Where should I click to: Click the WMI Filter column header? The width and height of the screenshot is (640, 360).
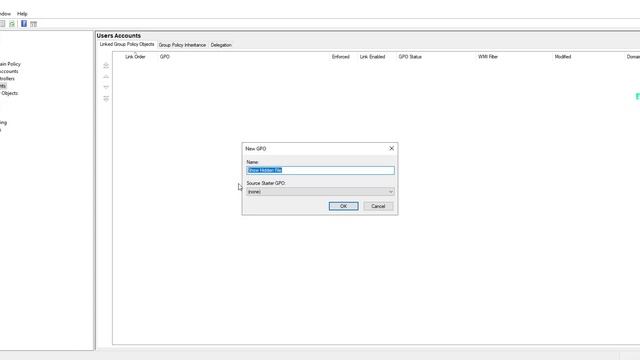click(x=488, y=57)
